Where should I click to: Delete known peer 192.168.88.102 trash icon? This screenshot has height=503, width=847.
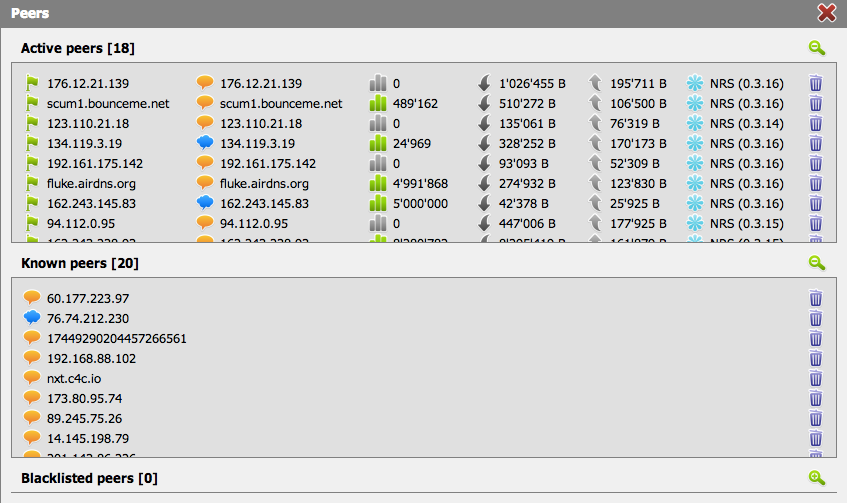(x=816, y=358)
